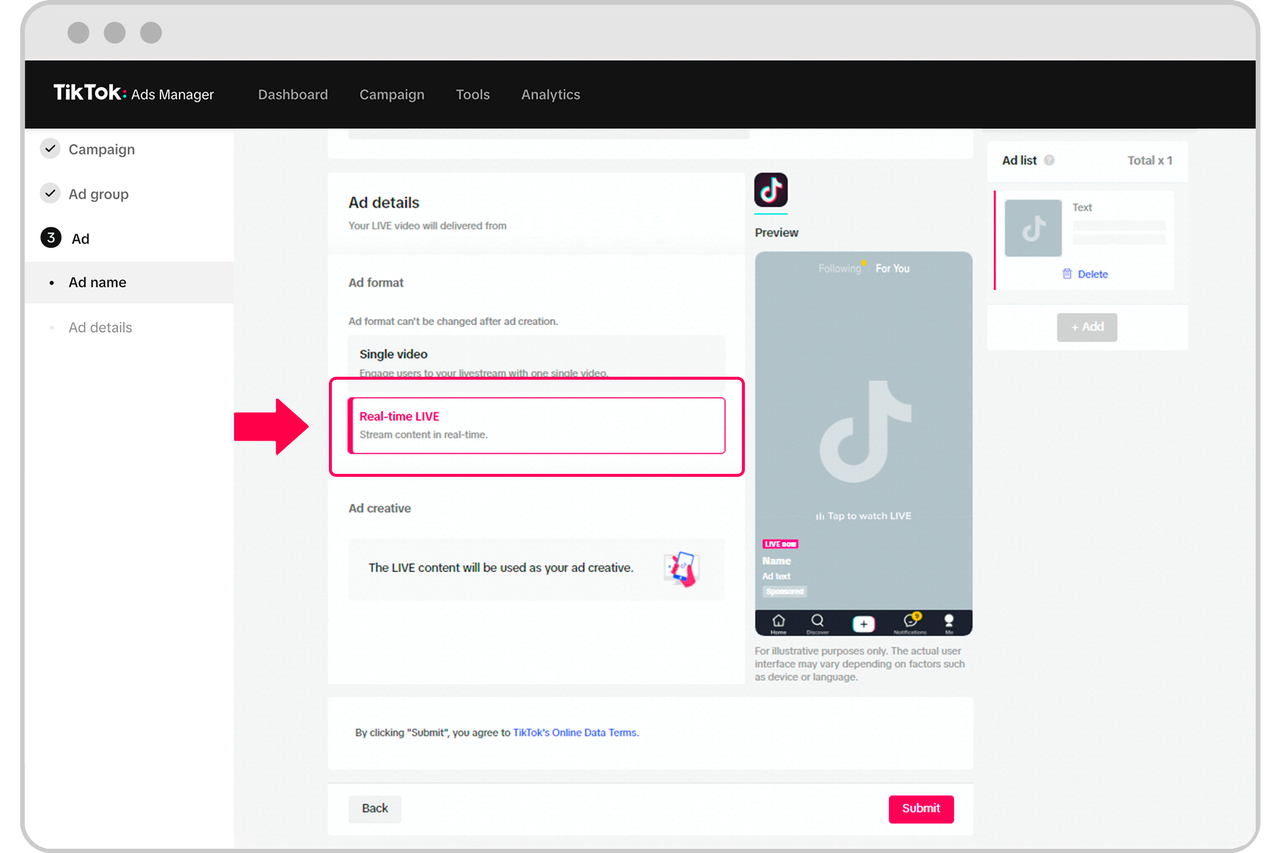Switch to the For You tab in preview
1280x853 pixels.
892,268
